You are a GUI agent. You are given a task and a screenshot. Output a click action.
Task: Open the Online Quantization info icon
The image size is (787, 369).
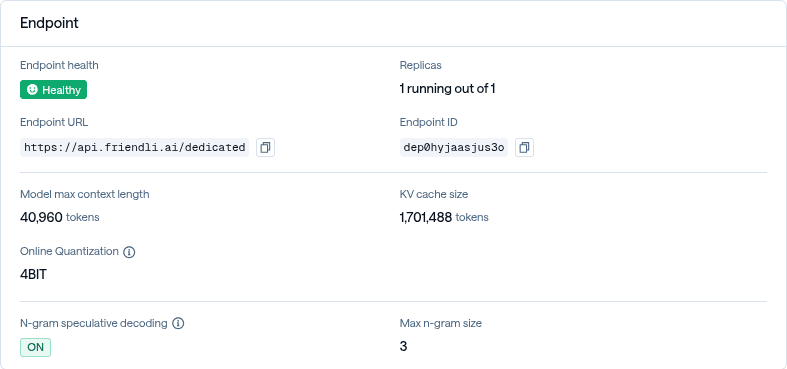129,252
